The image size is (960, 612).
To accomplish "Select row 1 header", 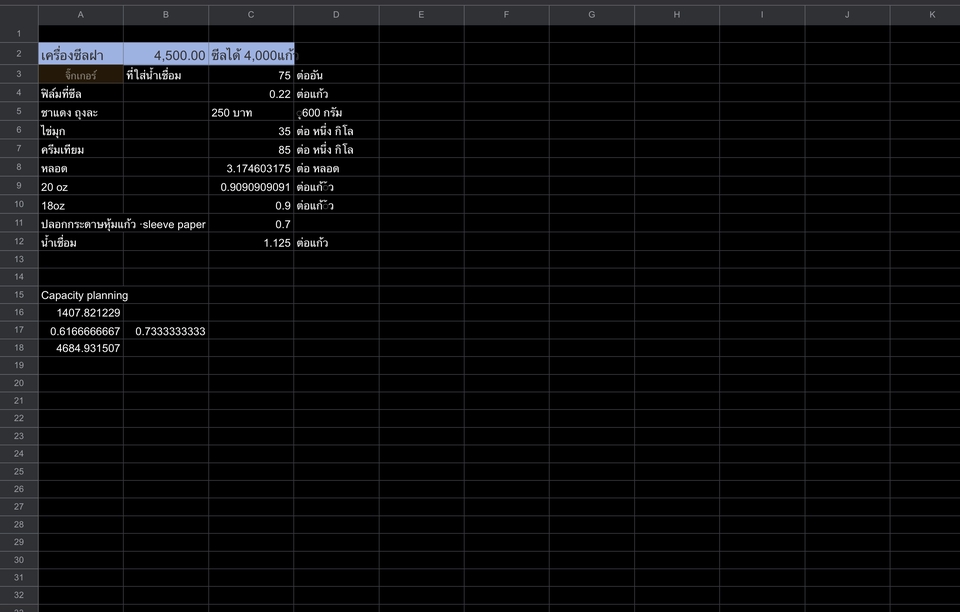I will coord(19,34).
